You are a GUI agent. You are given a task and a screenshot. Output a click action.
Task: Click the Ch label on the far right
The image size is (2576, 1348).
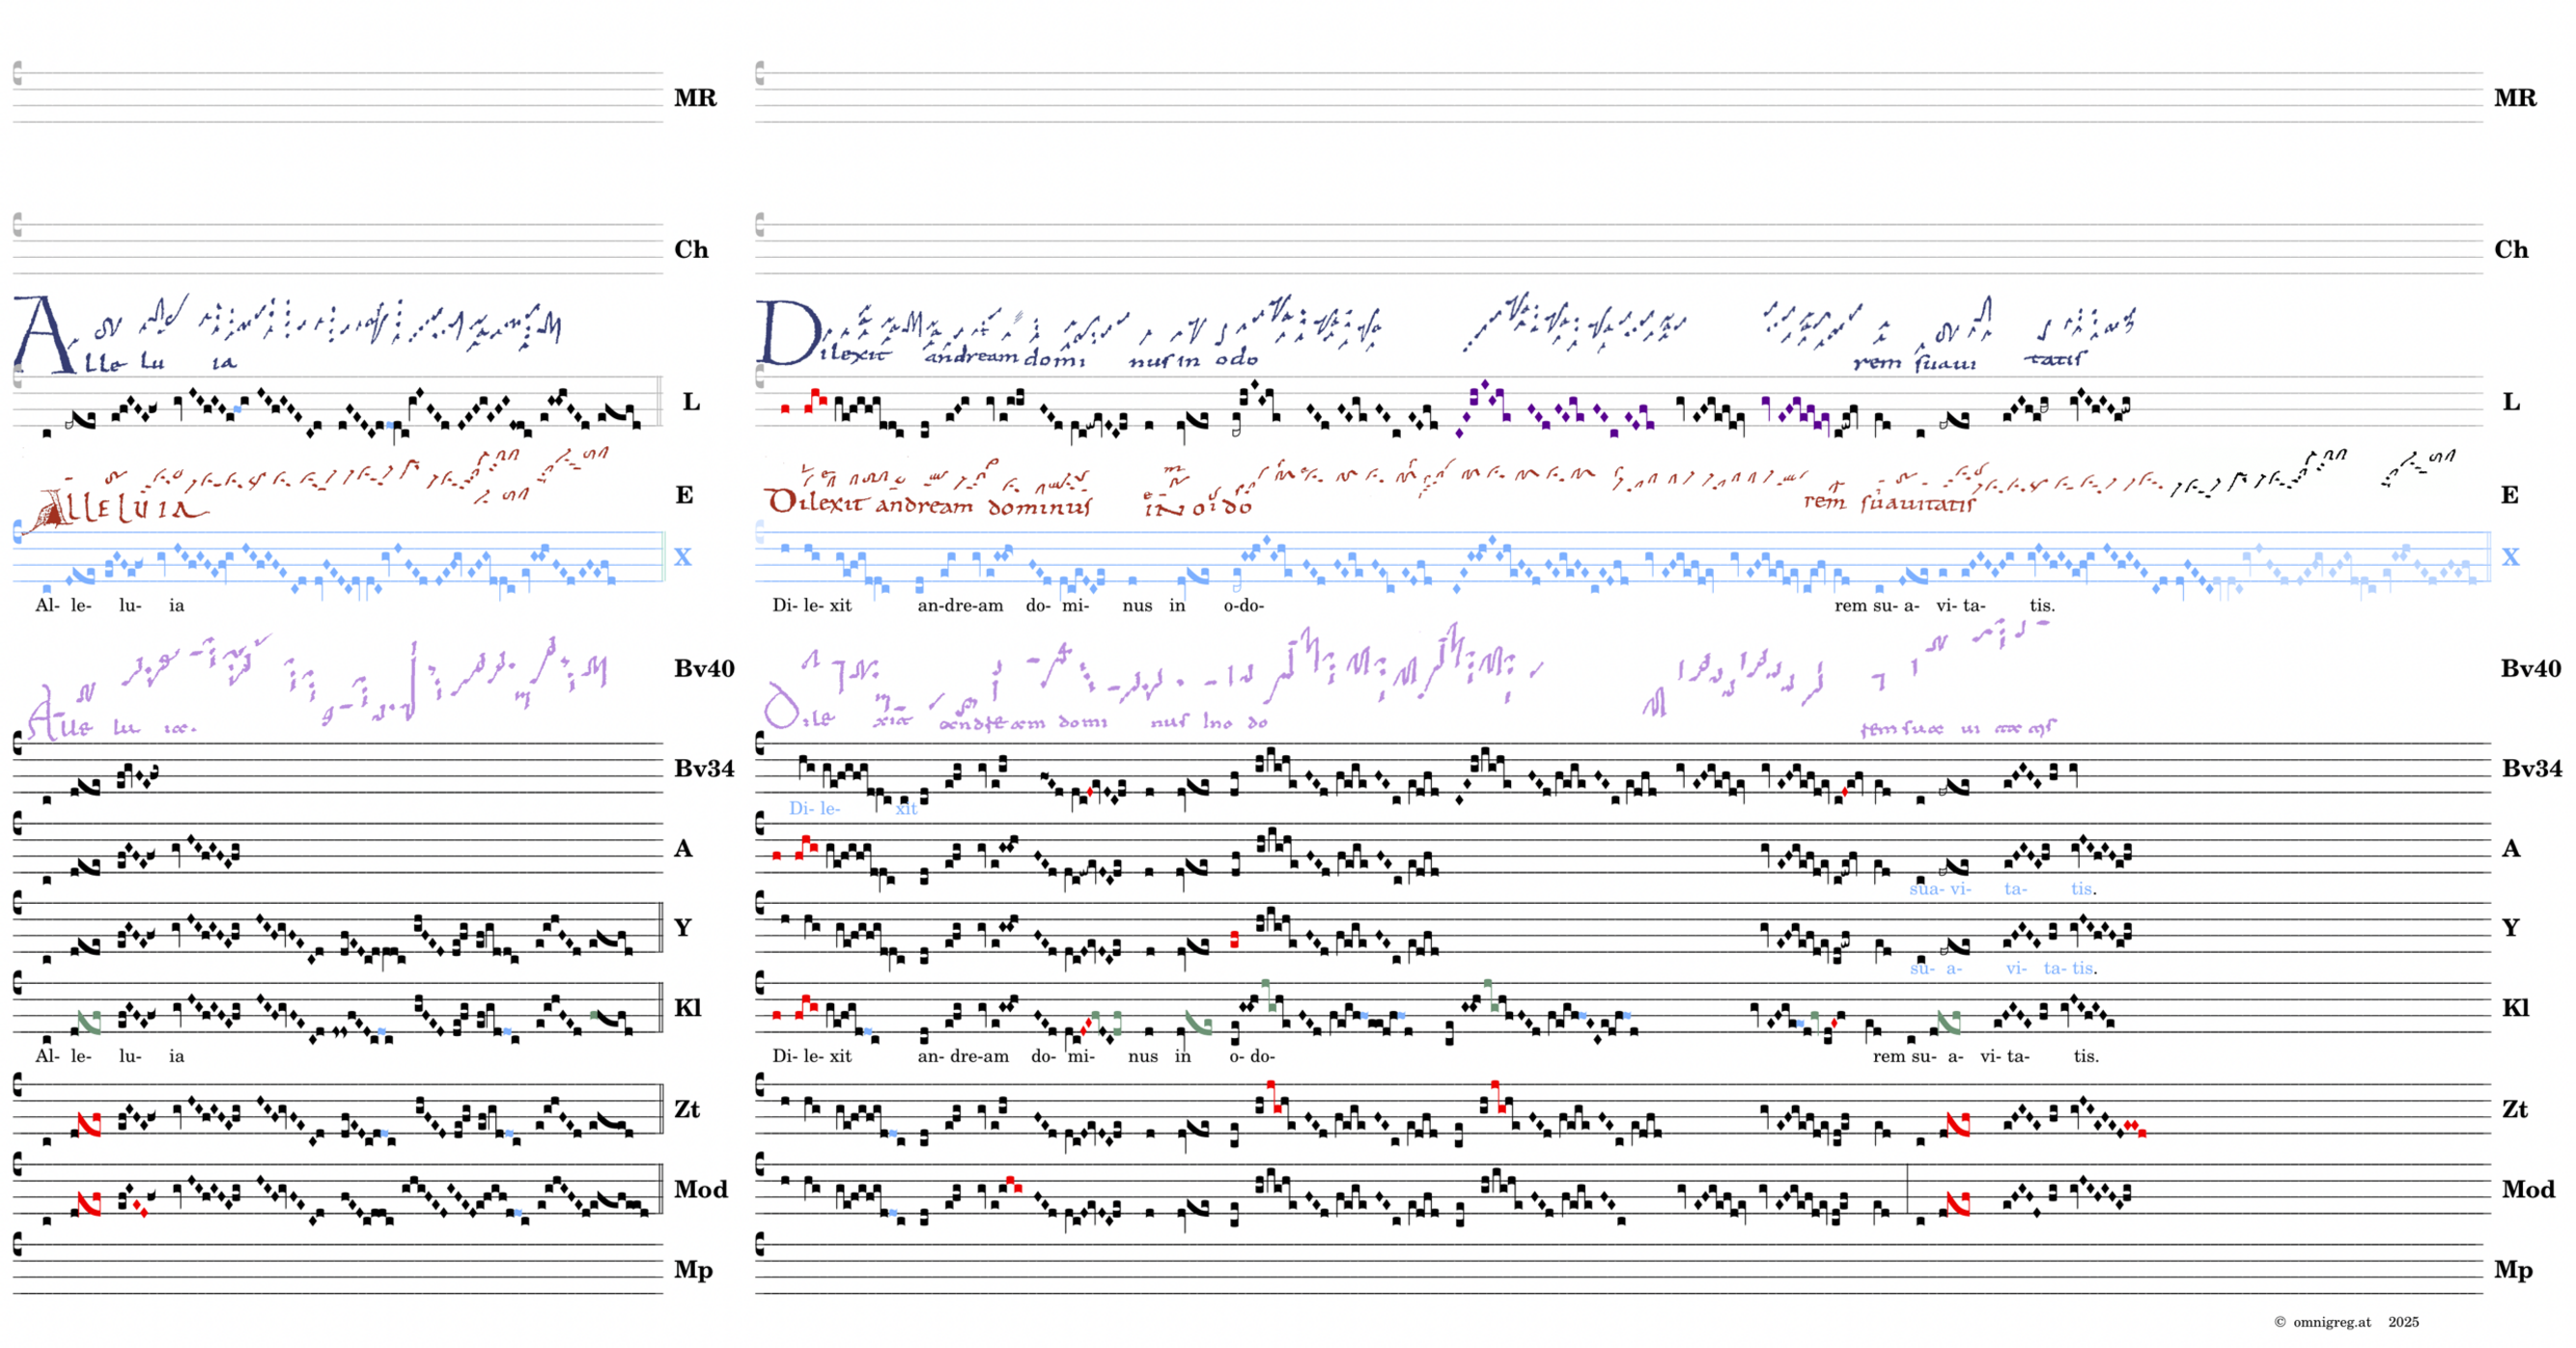(2510, 249)
